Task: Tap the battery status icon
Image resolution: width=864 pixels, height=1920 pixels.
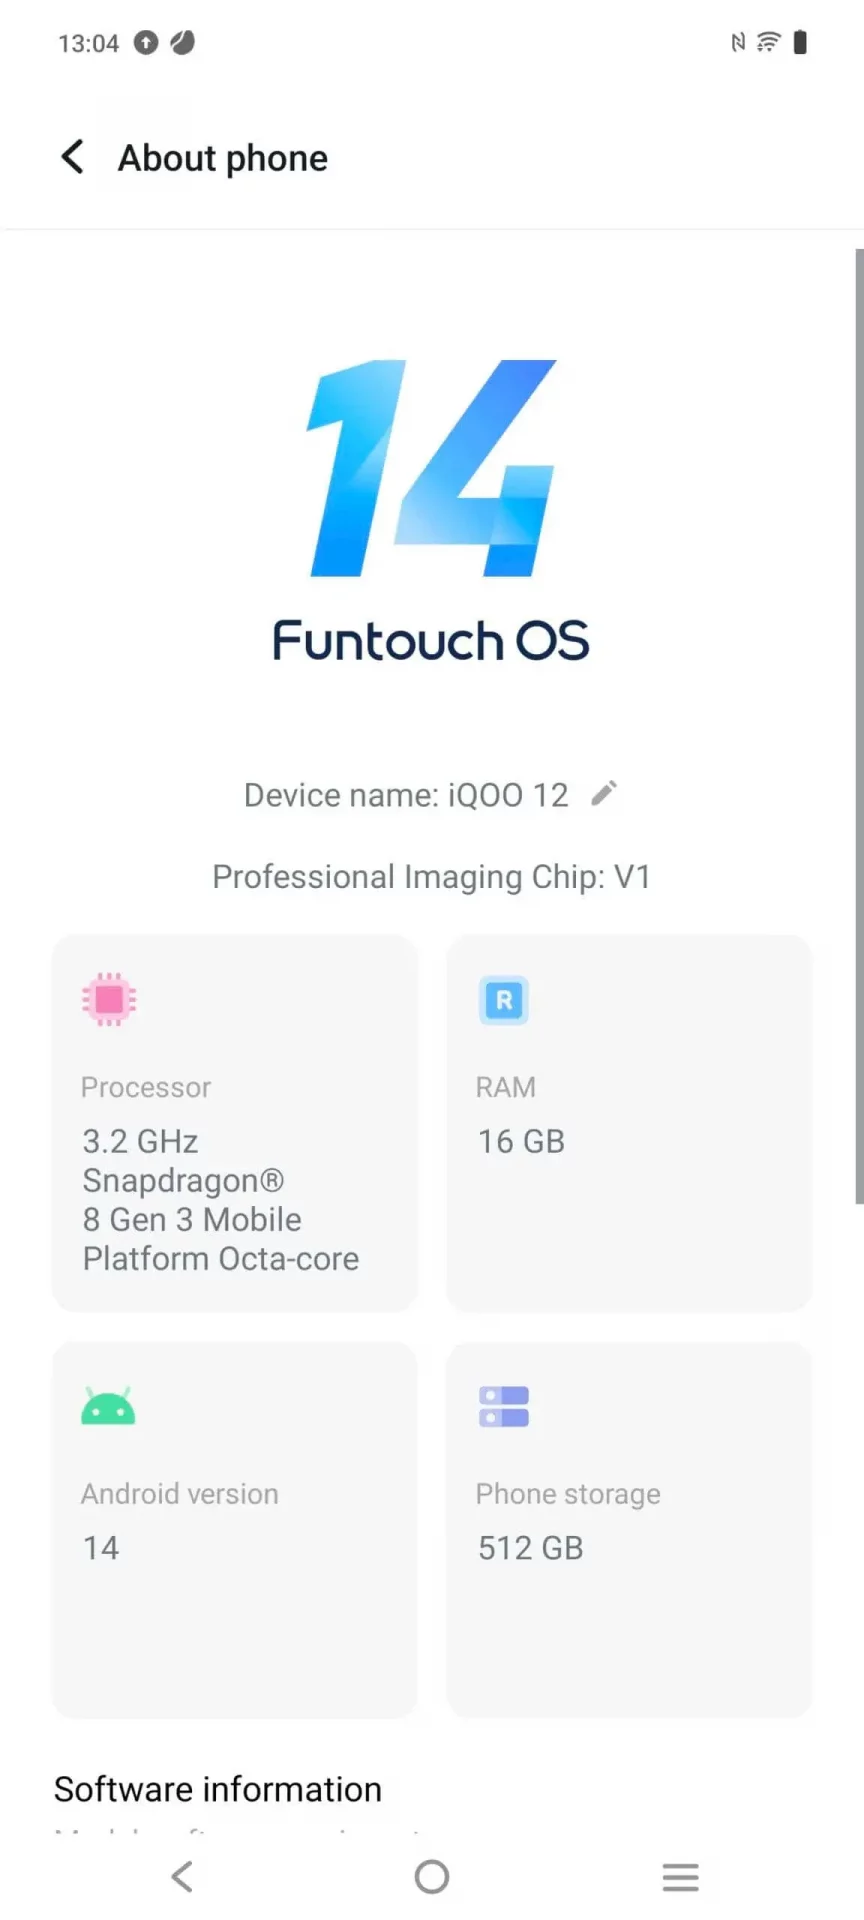Action: 800,42
